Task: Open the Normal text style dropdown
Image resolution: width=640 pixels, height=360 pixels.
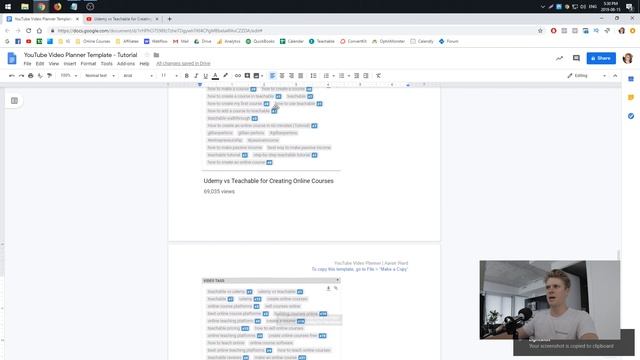Action: [x=100, y=76]
